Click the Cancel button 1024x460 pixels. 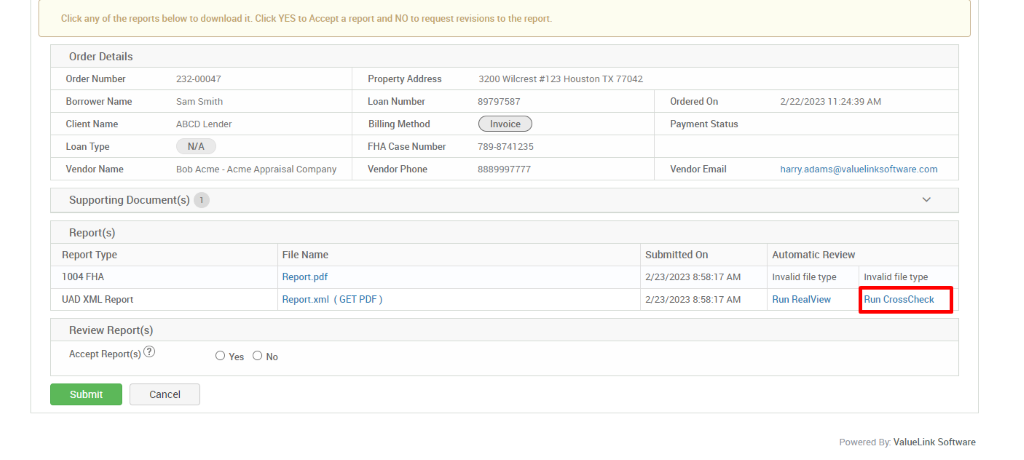[x=165, y=394]
